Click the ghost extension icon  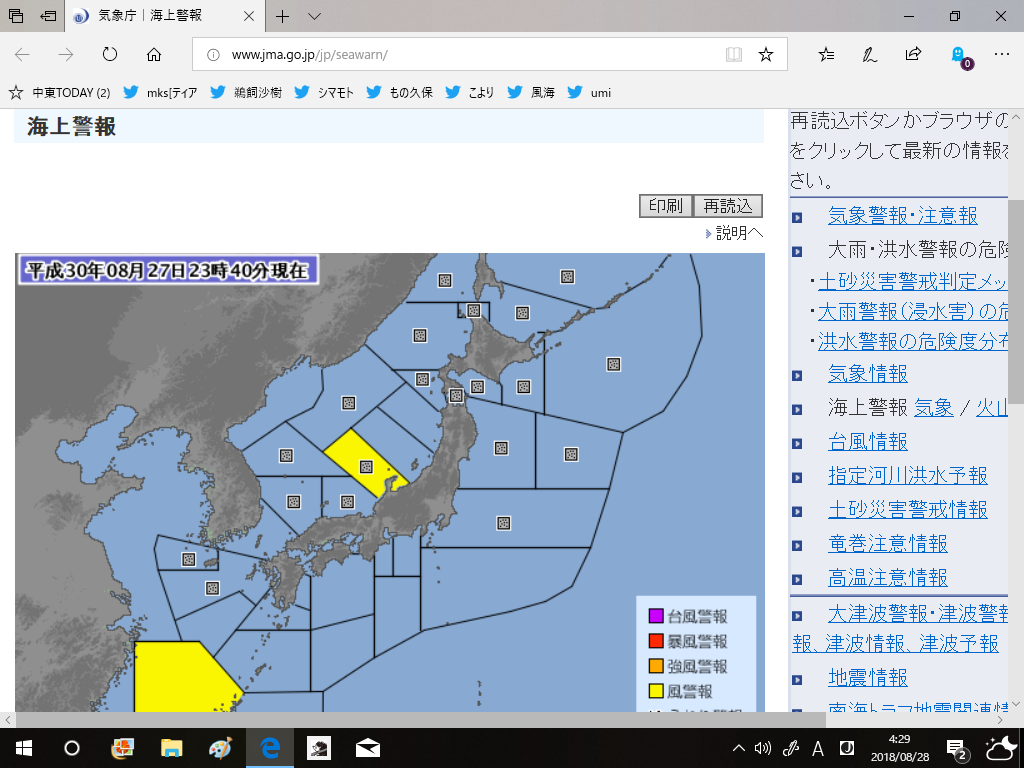[958, 55]
